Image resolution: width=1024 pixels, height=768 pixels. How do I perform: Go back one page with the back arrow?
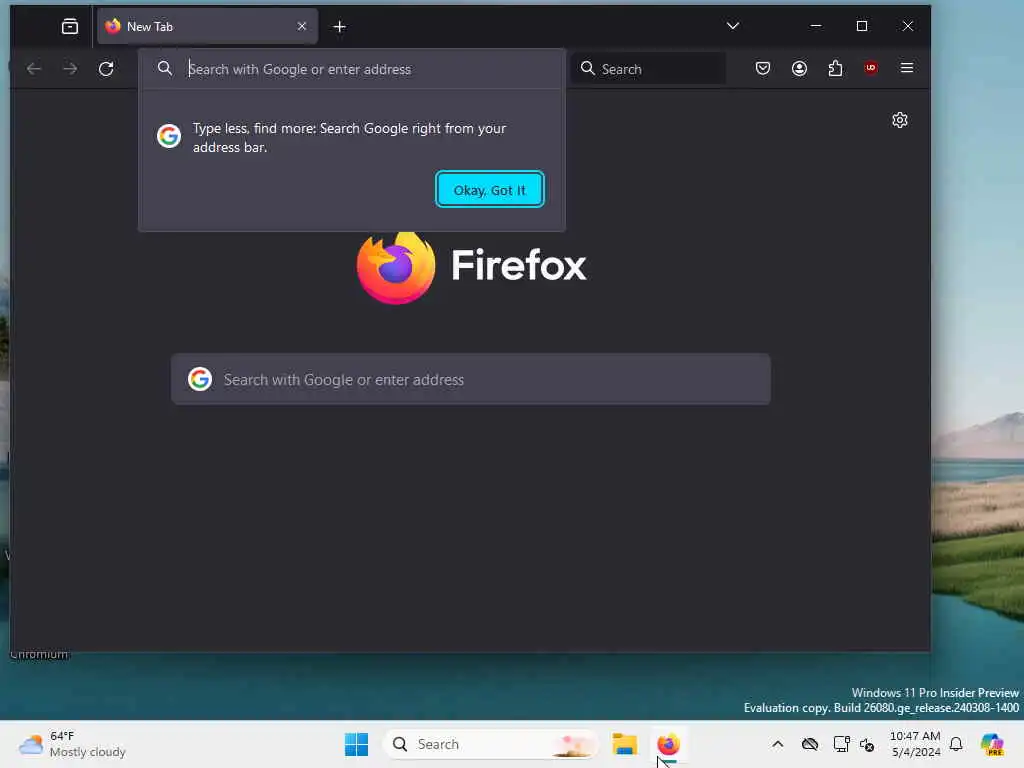coord(34,68)
